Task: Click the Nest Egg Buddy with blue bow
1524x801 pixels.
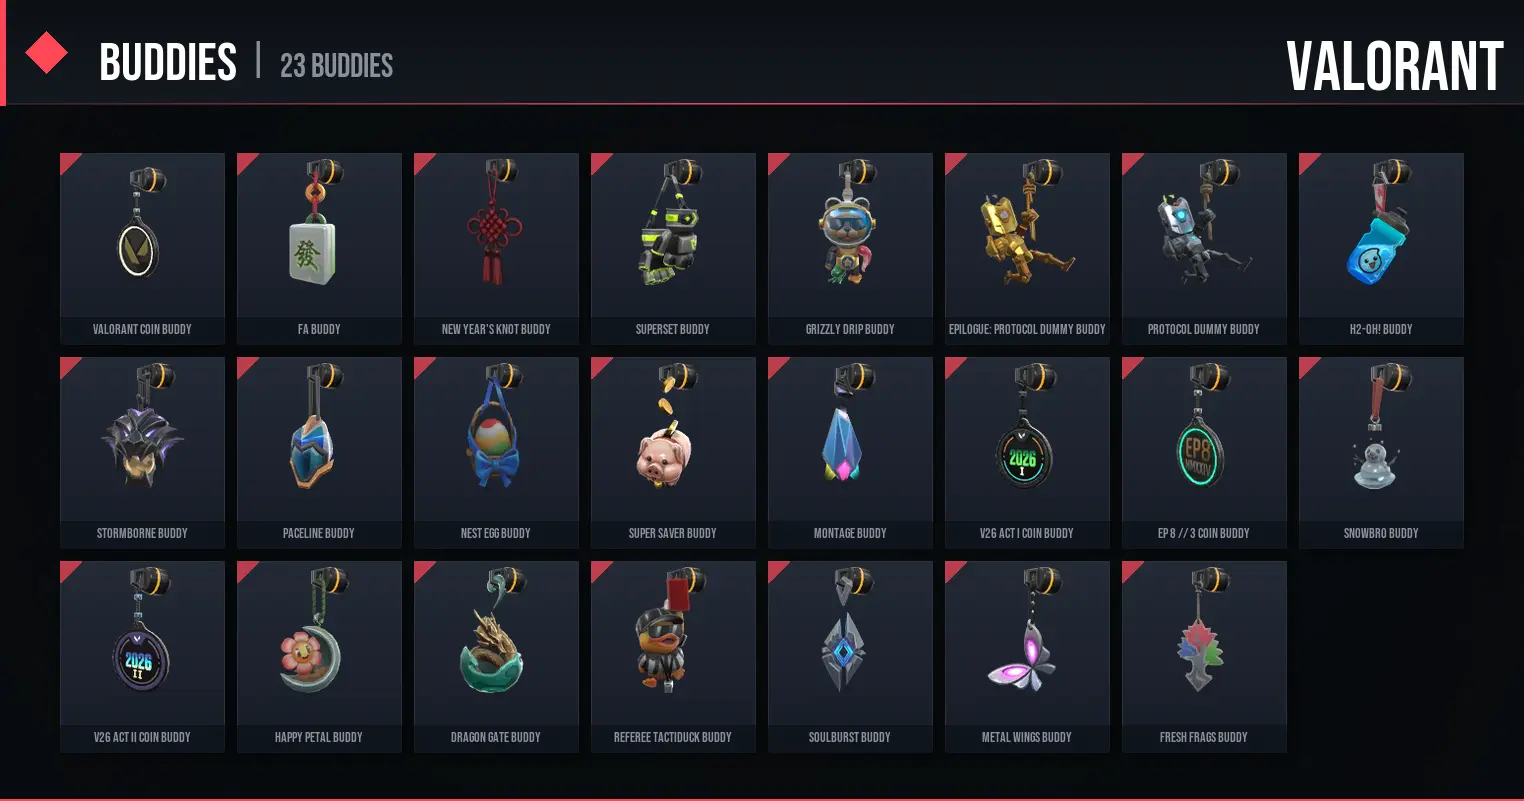Action: coord(496,452)
